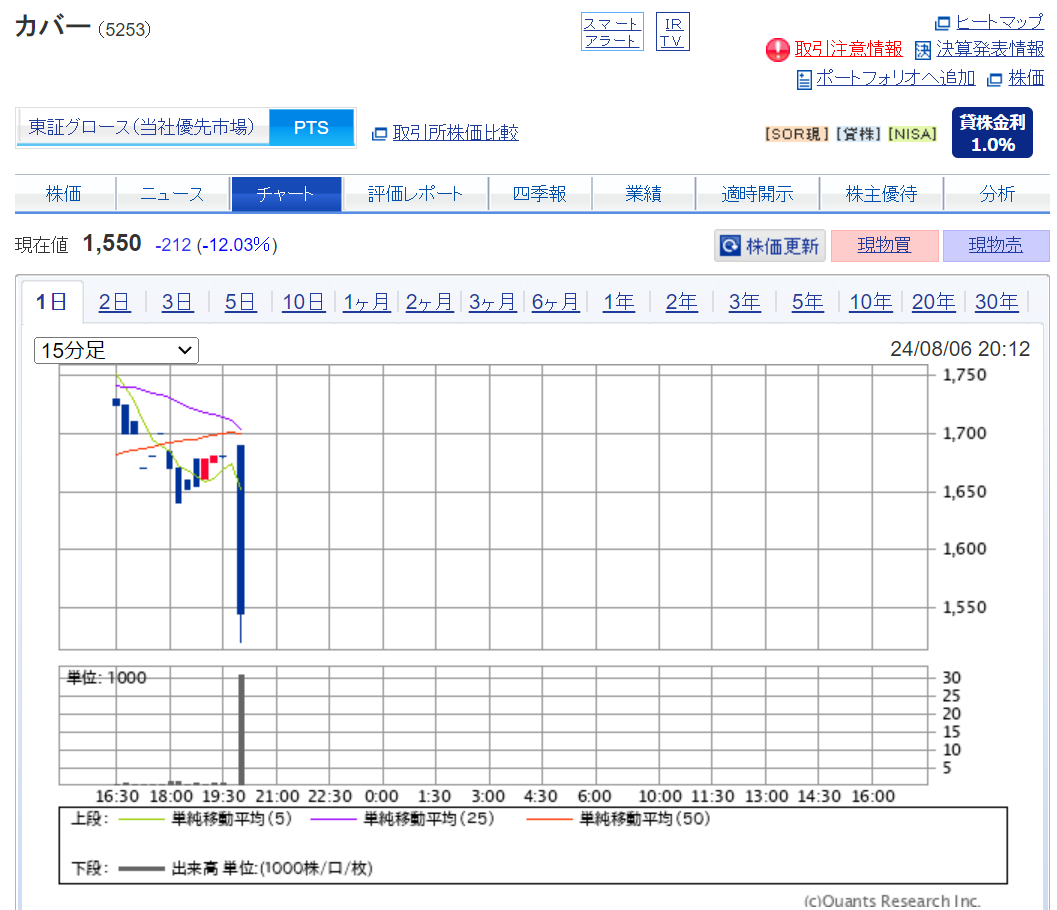Click the 単純移動平均(5) legend entry
The height and width of the screenshot is (910, 1057).
(x=205, y=819)
